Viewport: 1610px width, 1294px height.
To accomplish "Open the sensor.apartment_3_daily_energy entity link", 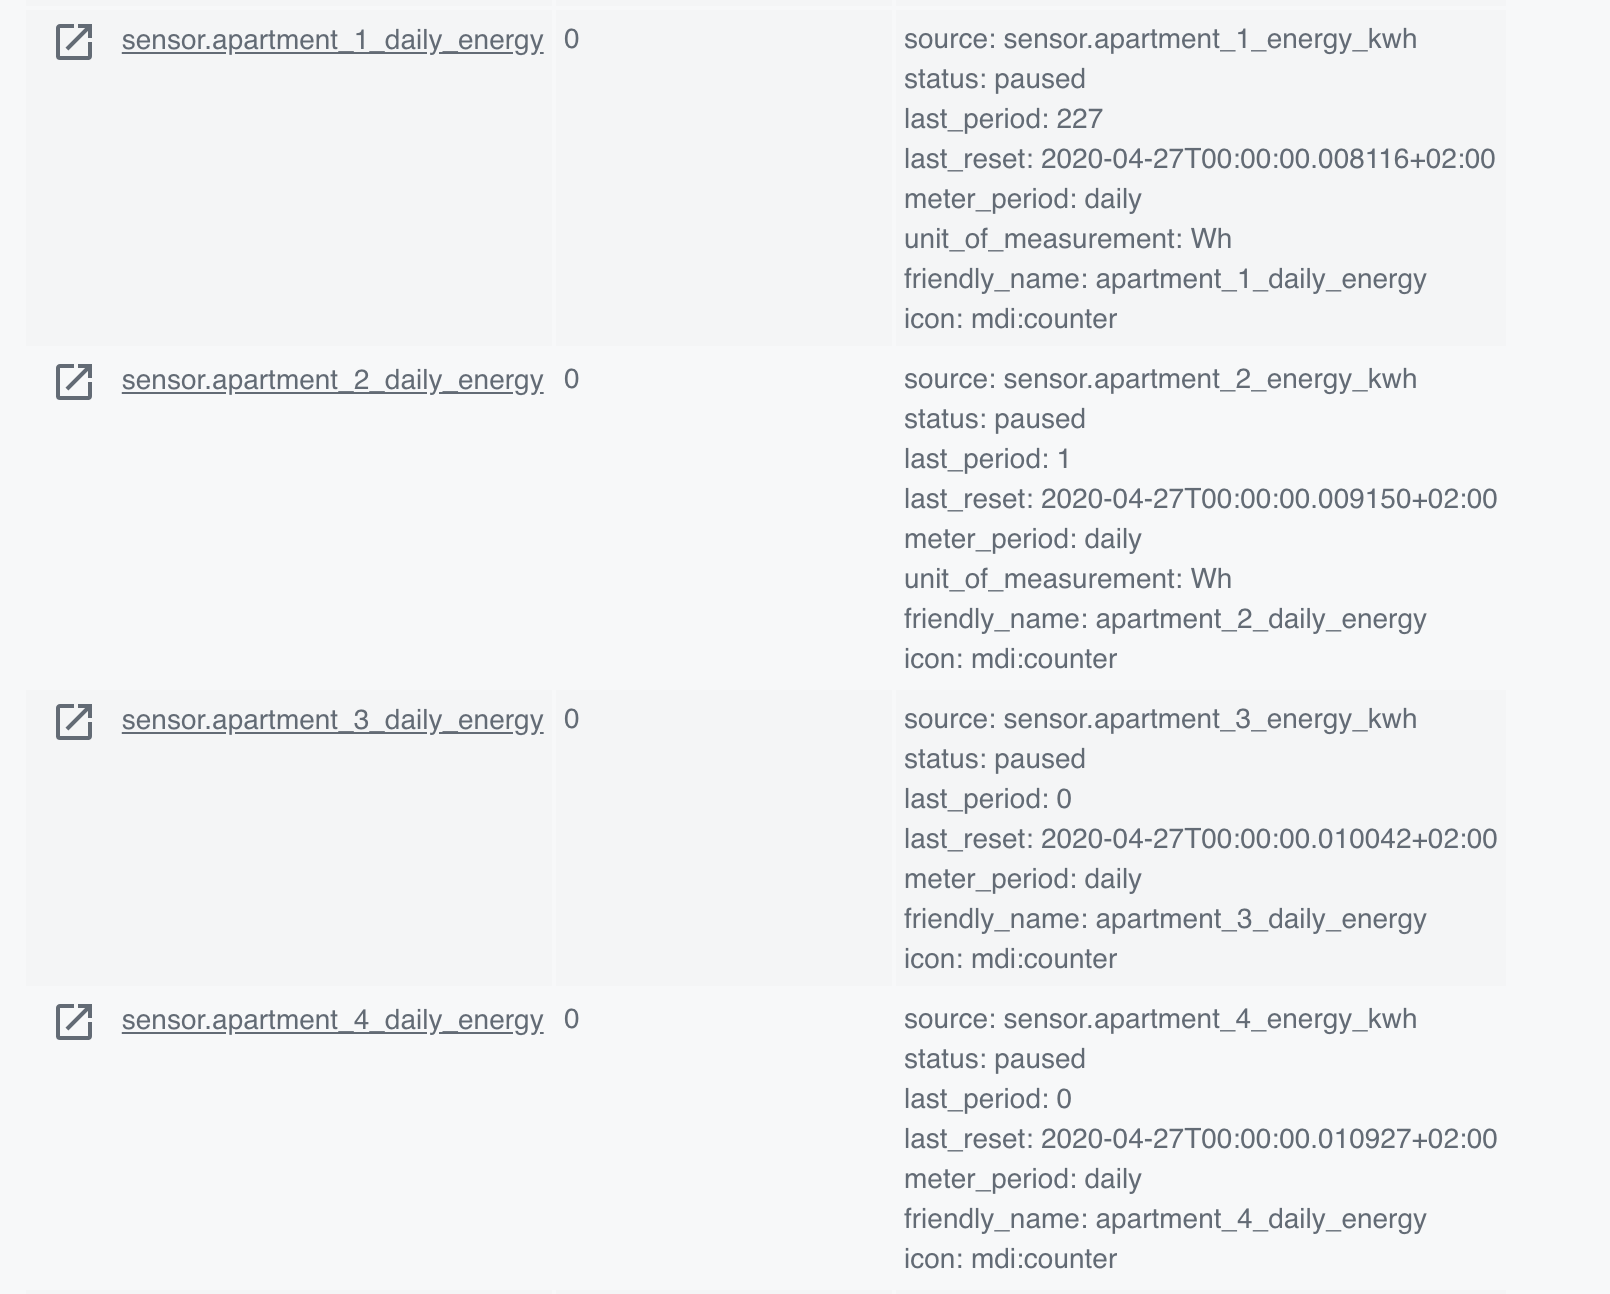I will point(332,720).
